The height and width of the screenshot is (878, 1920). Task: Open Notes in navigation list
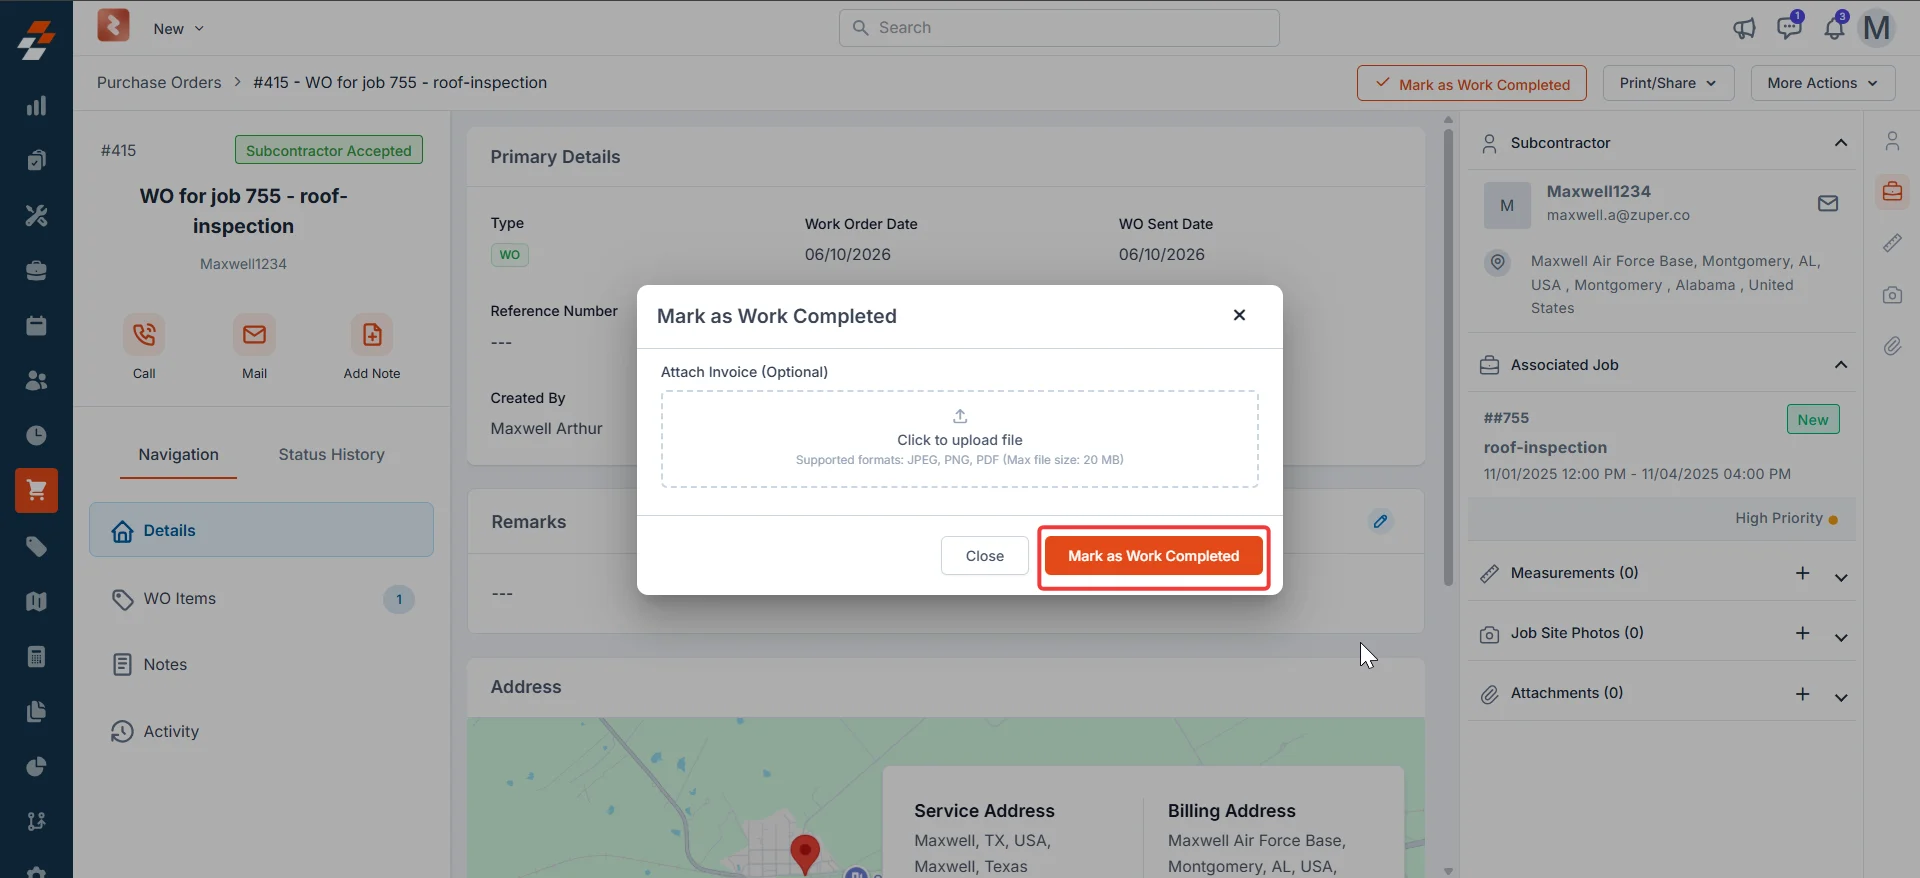pos(261,664)
